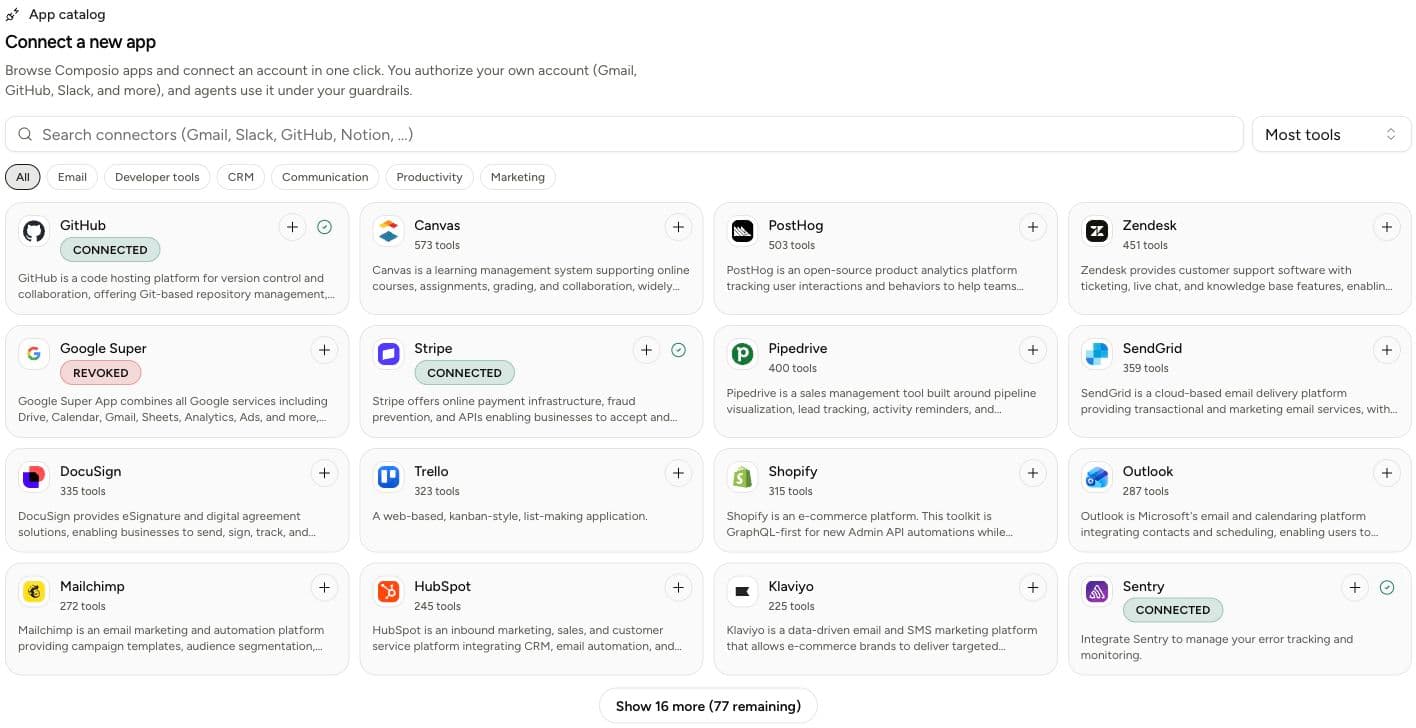Screen dimensions: 1416x728
Task: Click the SendGrid app logo
Action: point(1096,355)
